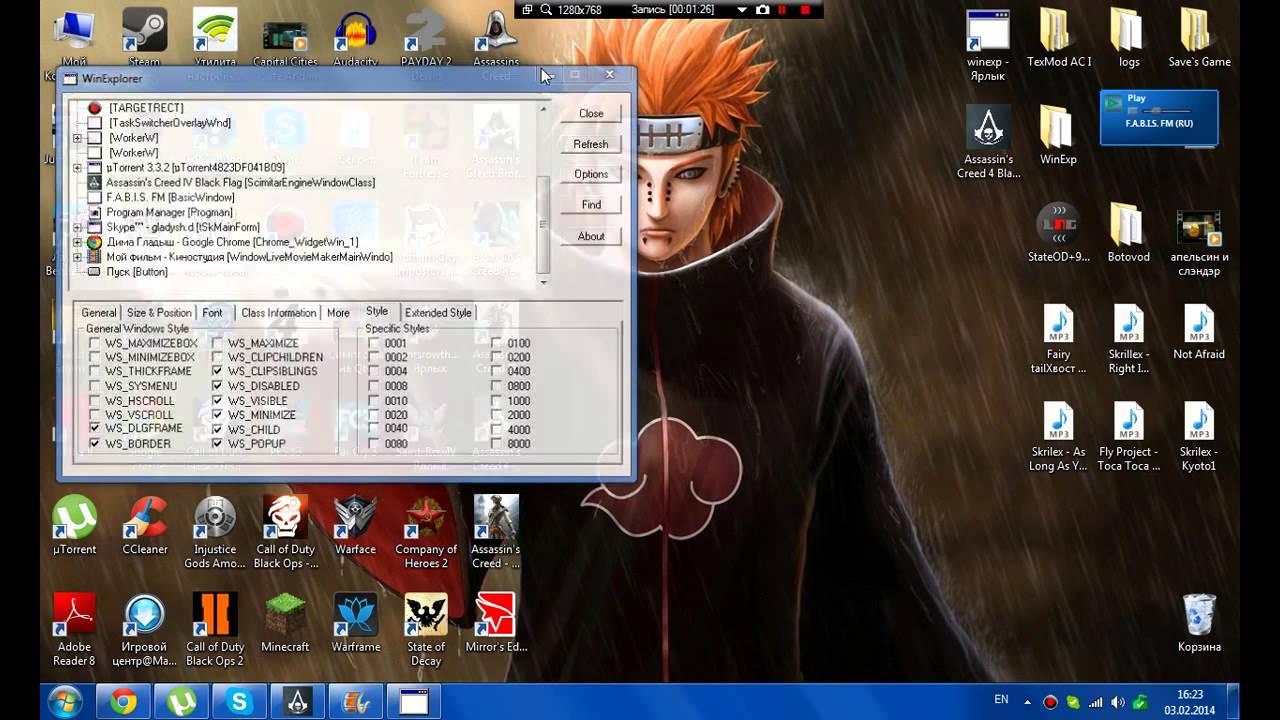Switch to the More tab
Viewport: 1280px width, 720px height.
pos(338,313)
